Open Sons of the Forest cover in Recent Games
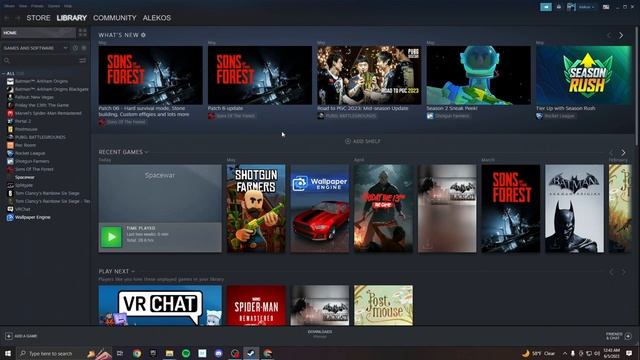Image resolution: width=640 pixels, height=360 pixels. (x=511, y=209)
